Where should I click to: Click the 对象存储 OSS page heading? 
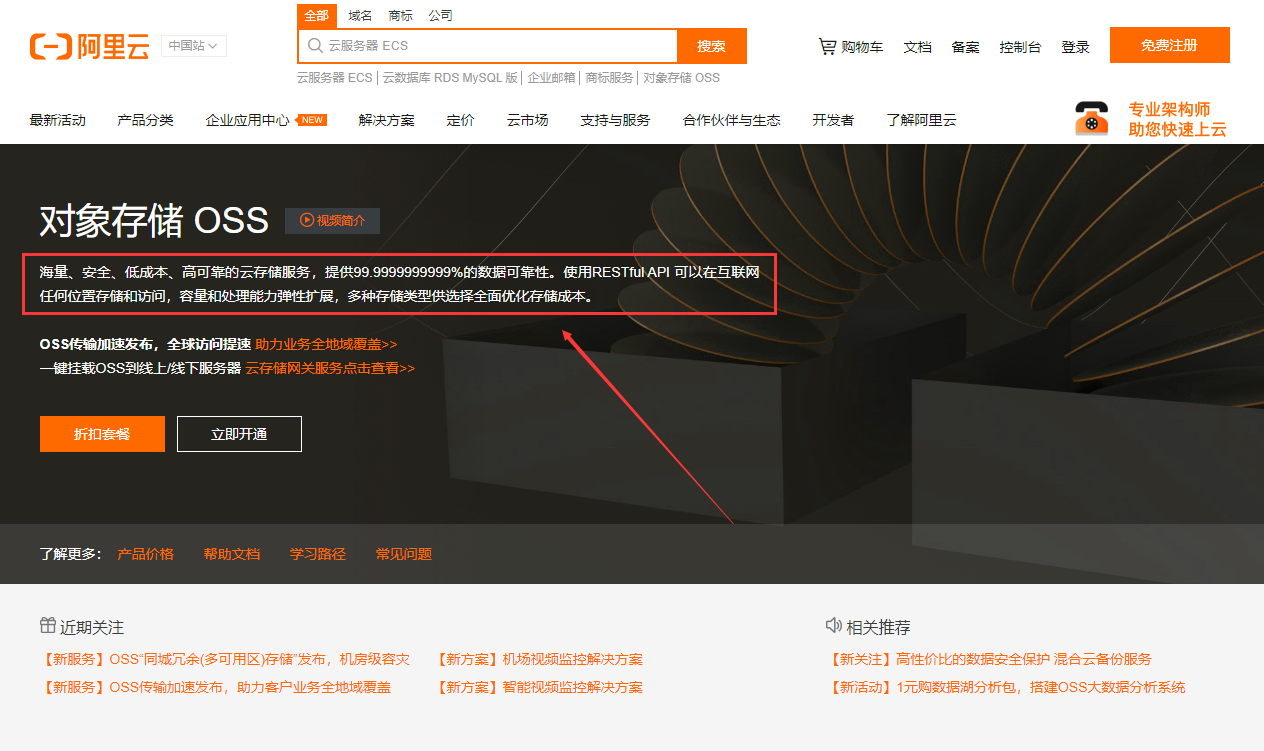tap(154, 221)
